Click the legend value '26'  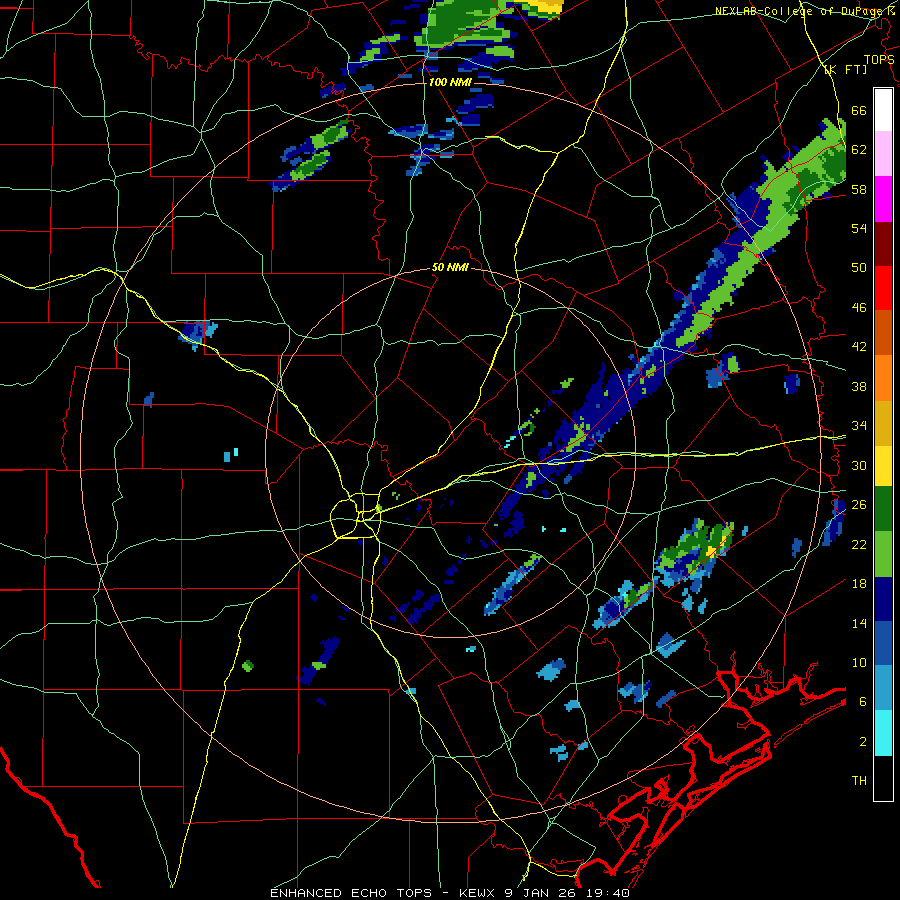(x=859, y=504)
